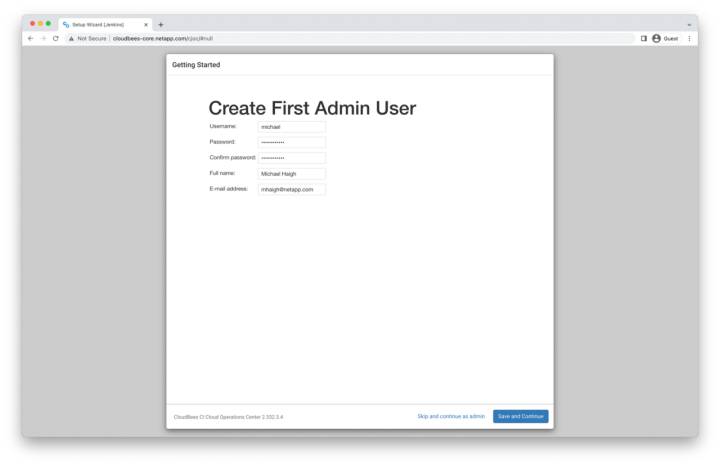Viewport: 720px width, 467px height.
Task: Select the Full name text box
Action: click(291, 173)
